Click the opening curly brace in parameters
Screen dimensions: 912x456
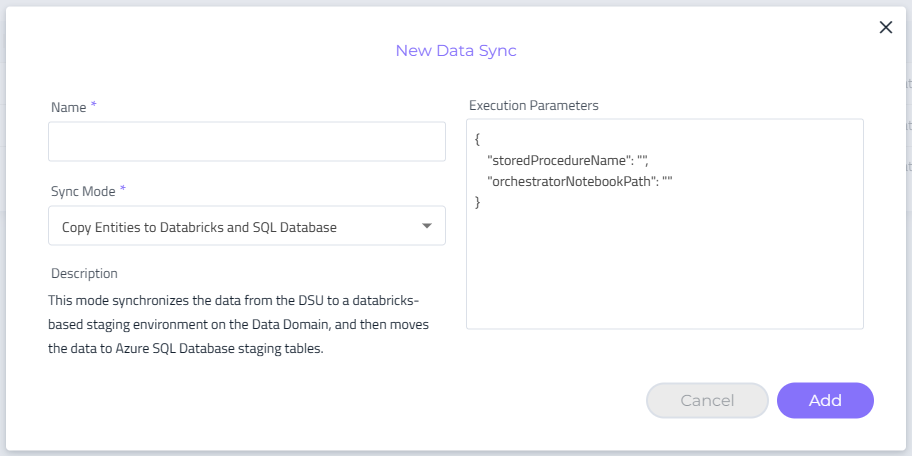tap(478, 139)
